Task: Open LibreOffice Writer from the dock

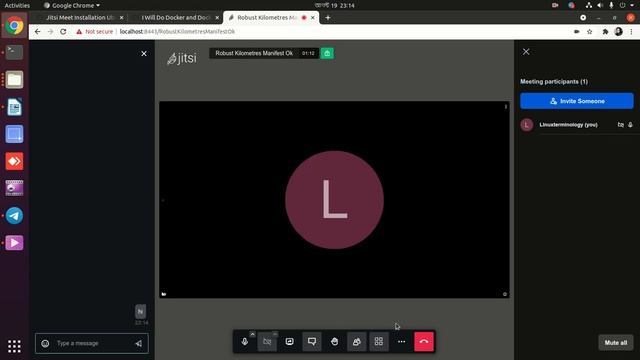Action: pos(14,107)
